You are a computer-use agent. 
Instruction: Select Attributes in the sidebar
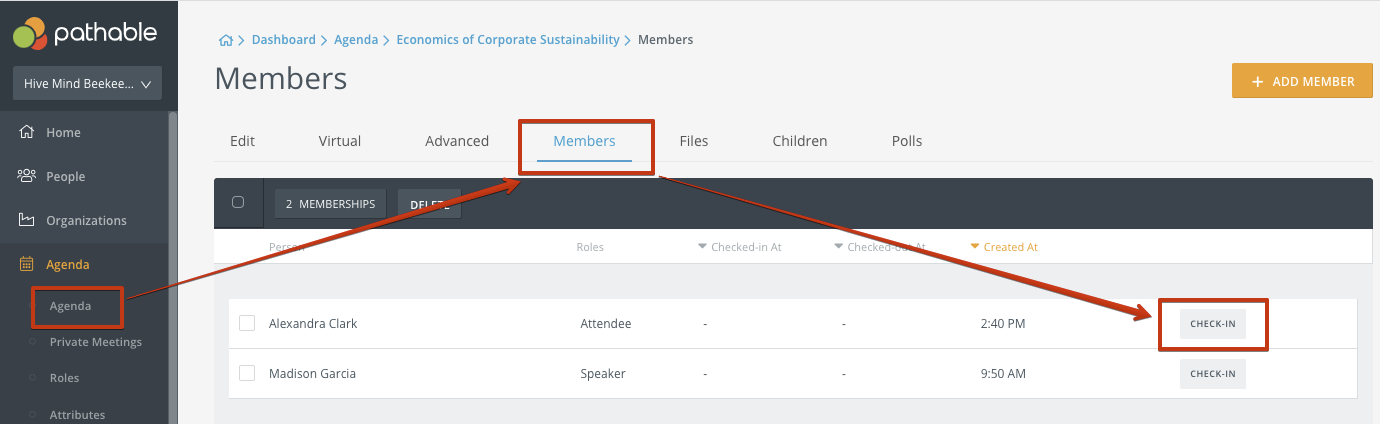(77, 414)
